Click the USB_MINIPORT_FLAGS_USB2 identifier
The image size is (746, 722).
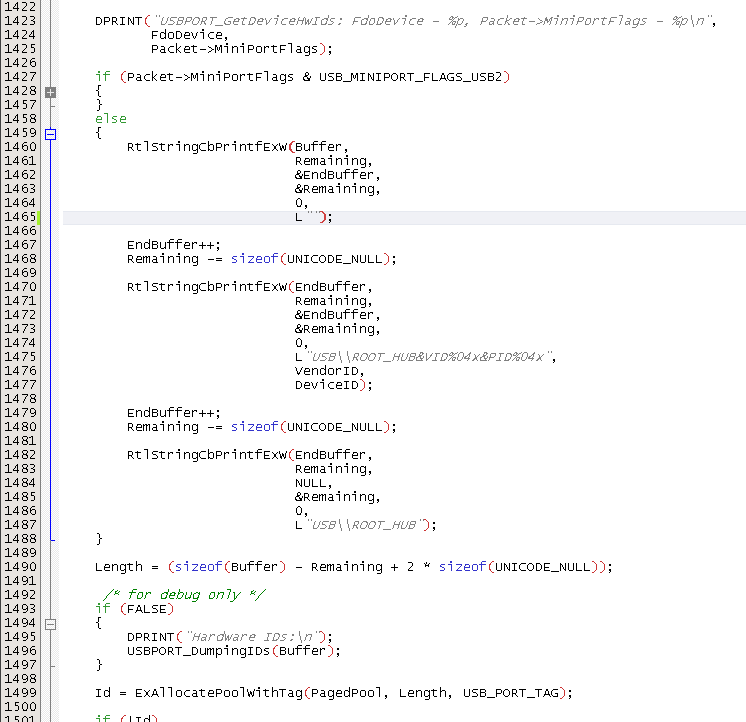coord(410,77)
